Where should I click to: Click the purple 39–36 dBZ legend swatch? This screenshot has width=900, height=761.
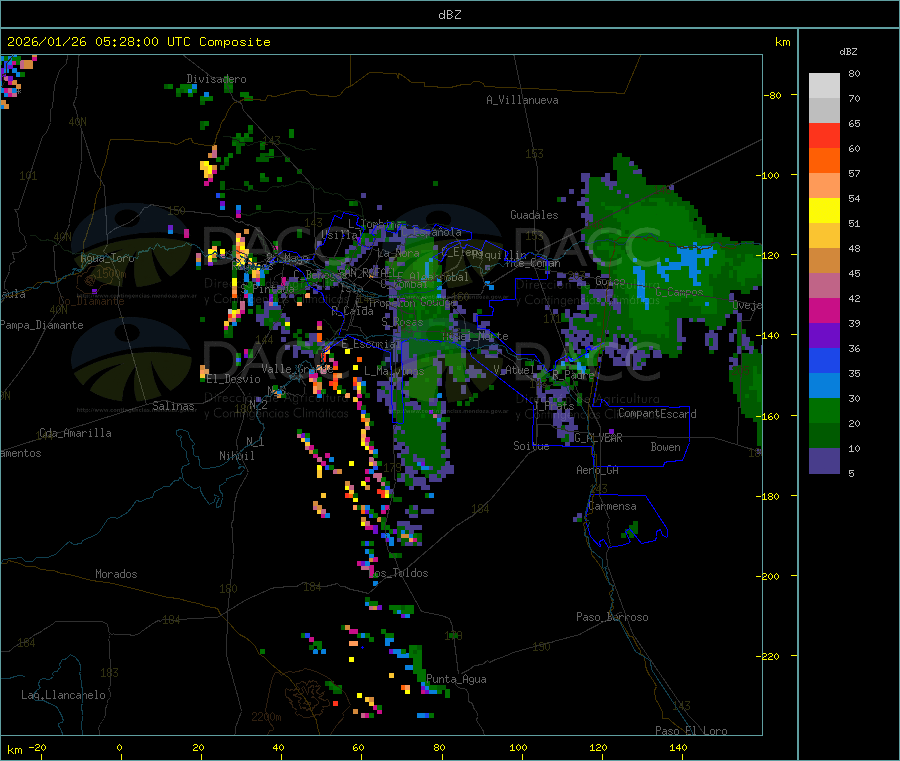coord(824,336)
